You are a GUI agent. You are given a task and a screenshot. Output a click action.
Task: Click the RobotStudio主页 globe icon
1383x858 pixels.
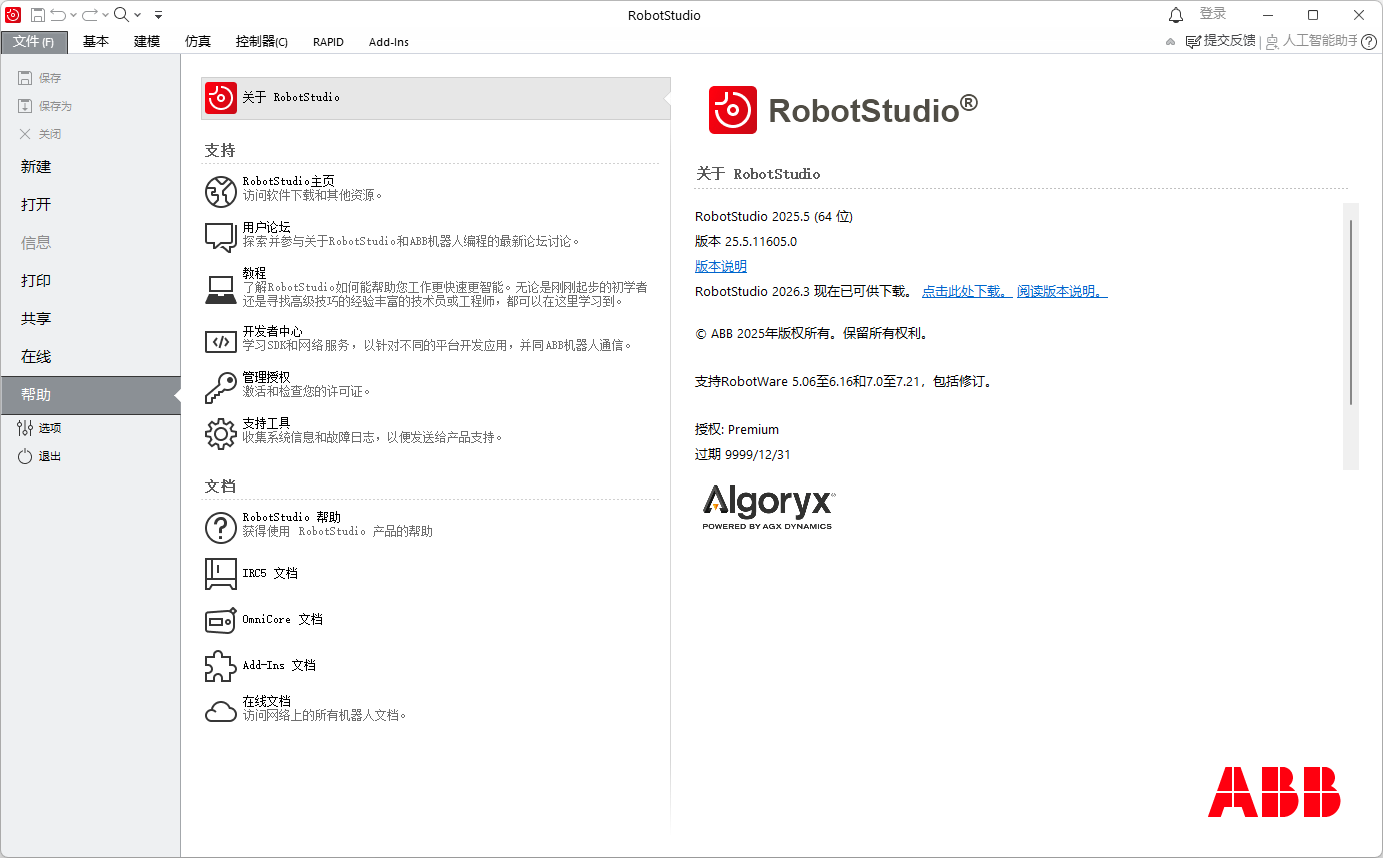[220, 191]
